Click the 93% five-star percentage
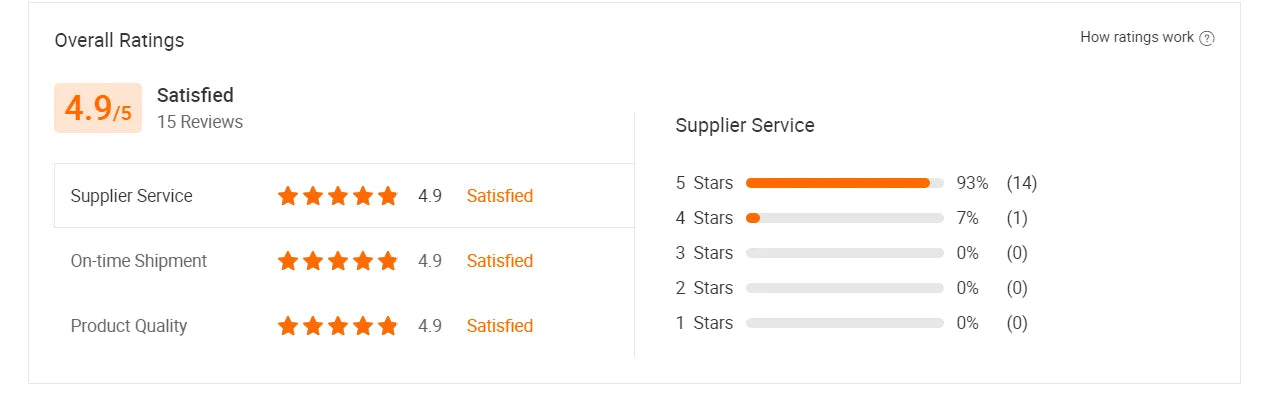The width and height of the screenshot is (1264, 393). pos(972,183)
